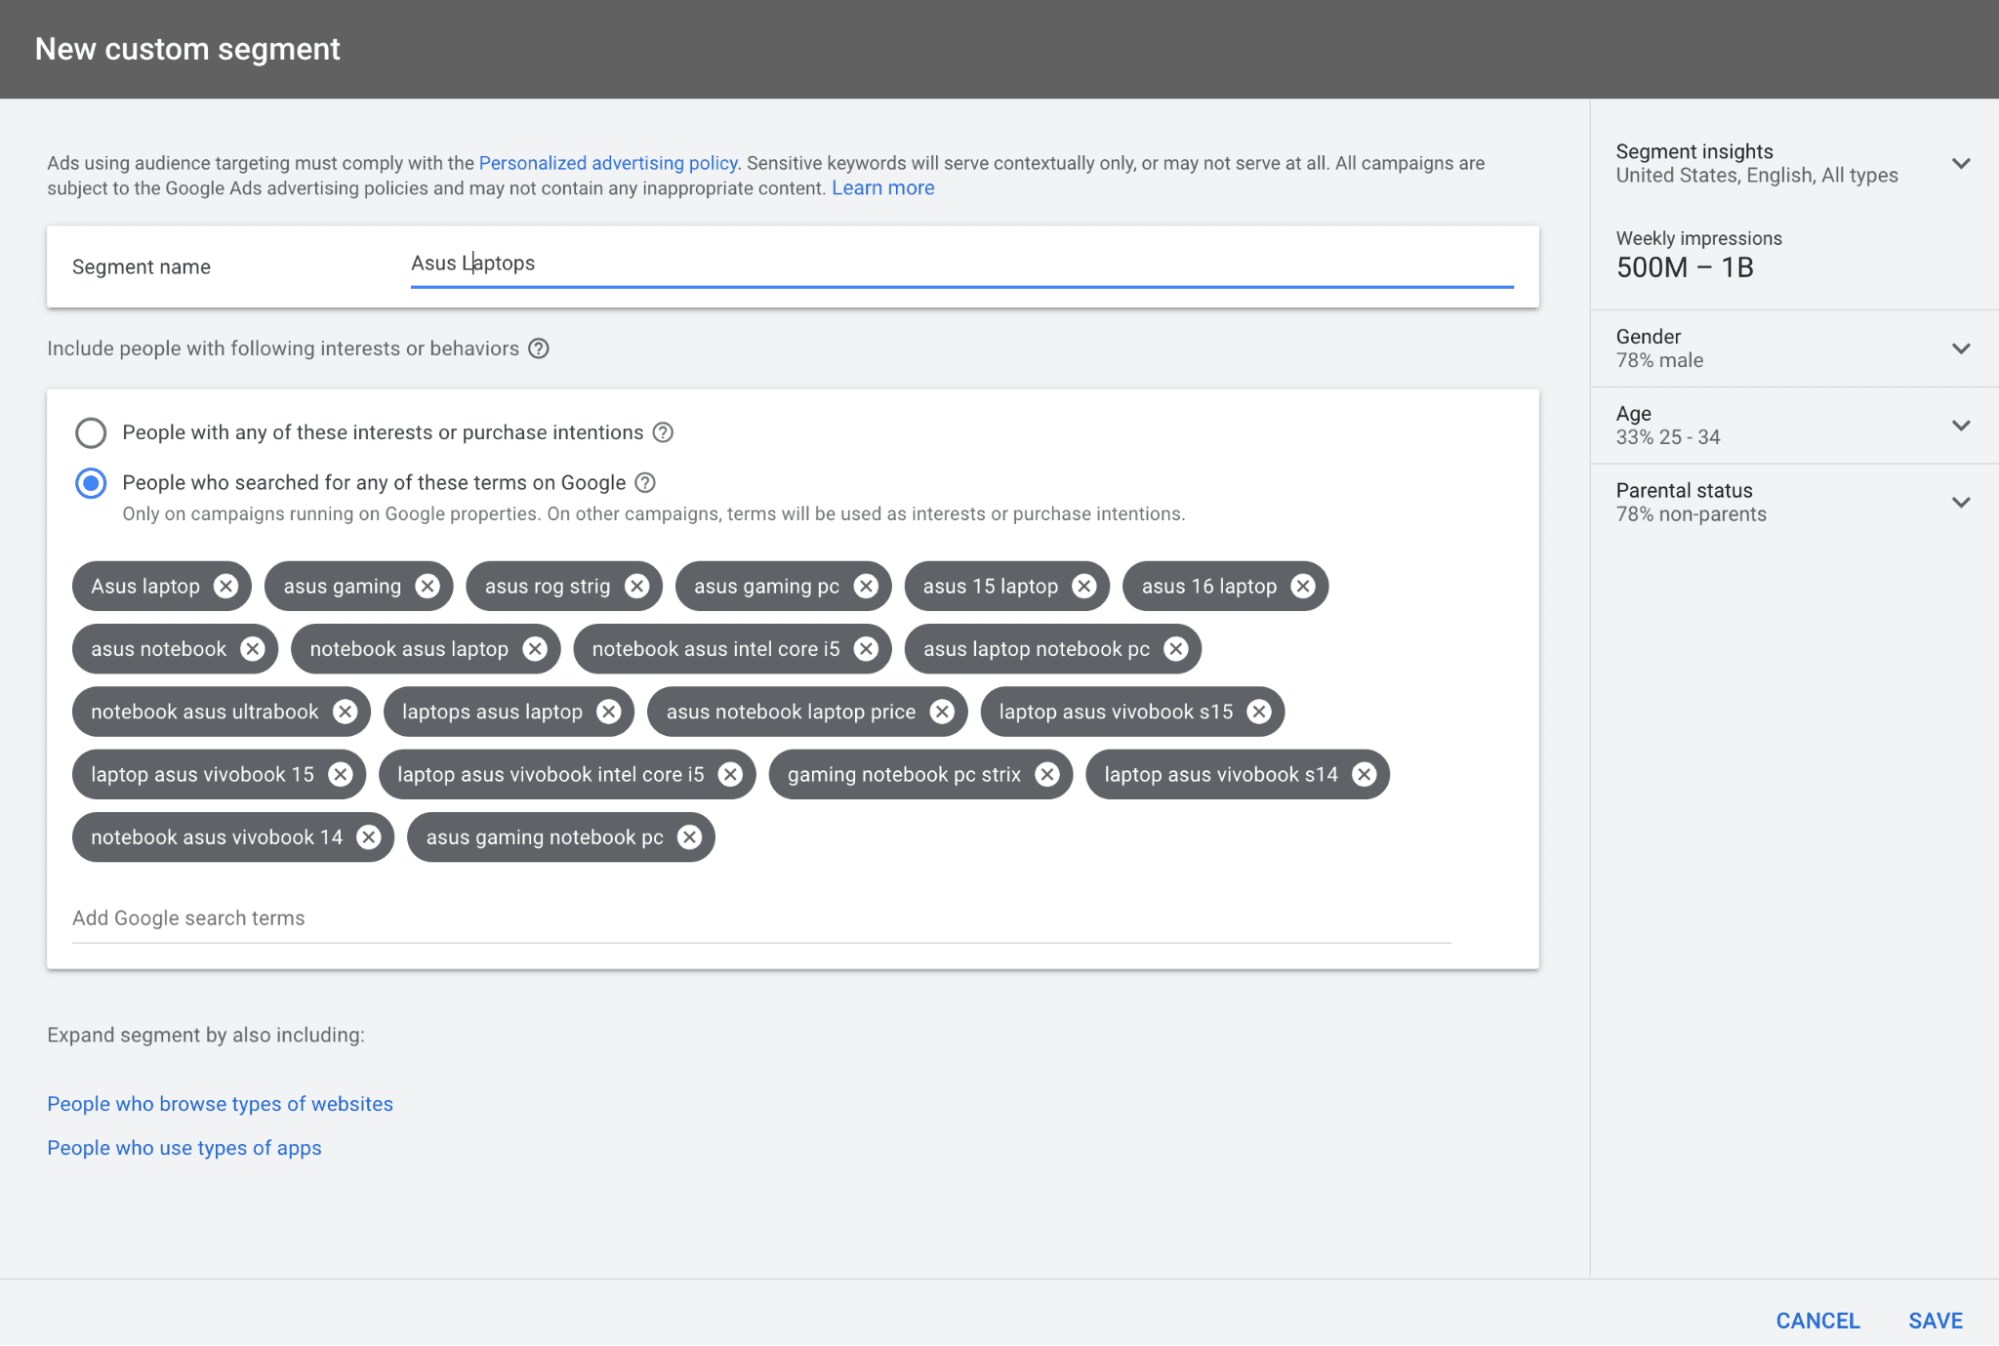The height and width of the screenshot is (1346, 1999).
Task: Remove 'asus laptop notebook pc' chip
Action: [x=1176, y=649]
